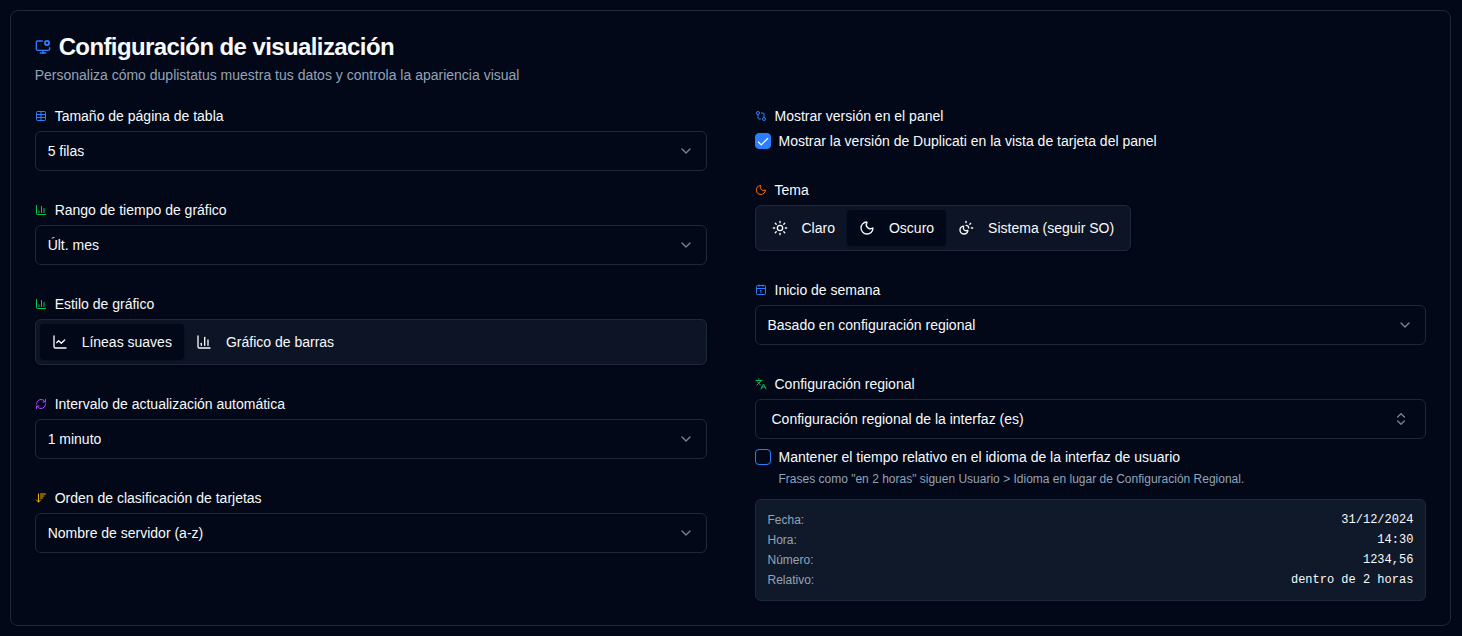Choose Líneas suaves chart style
The height and width of the screenshot is (636, 1462).
pos(112,342)
